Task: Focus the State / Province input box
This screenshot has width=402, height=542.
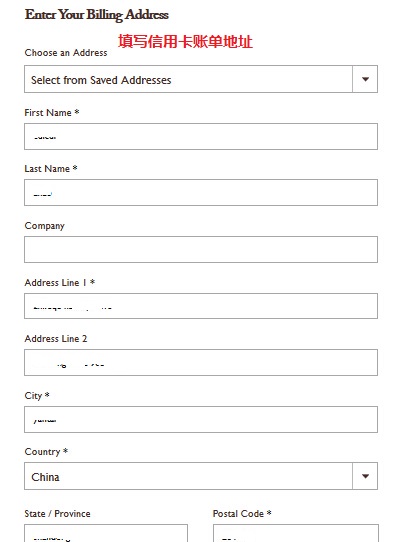Action: click(106, 533)
